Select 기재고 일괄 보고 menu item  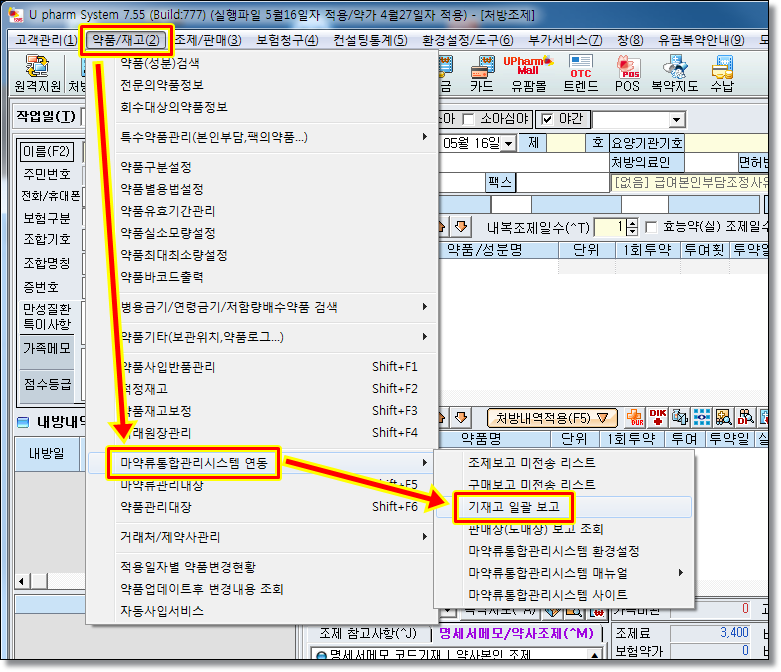coord(513,507)
